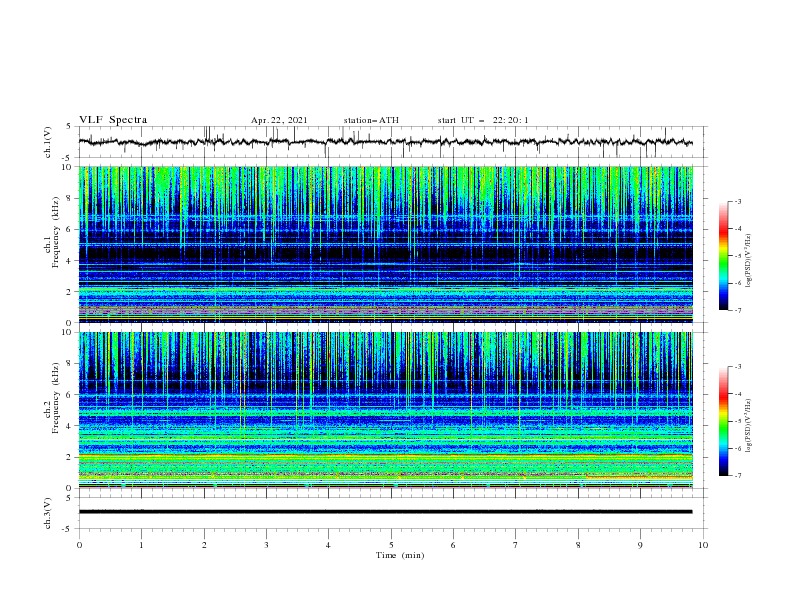Click time axis tick label "7"
This screenshot has width=792, height=612.
[x=516, y=545]
